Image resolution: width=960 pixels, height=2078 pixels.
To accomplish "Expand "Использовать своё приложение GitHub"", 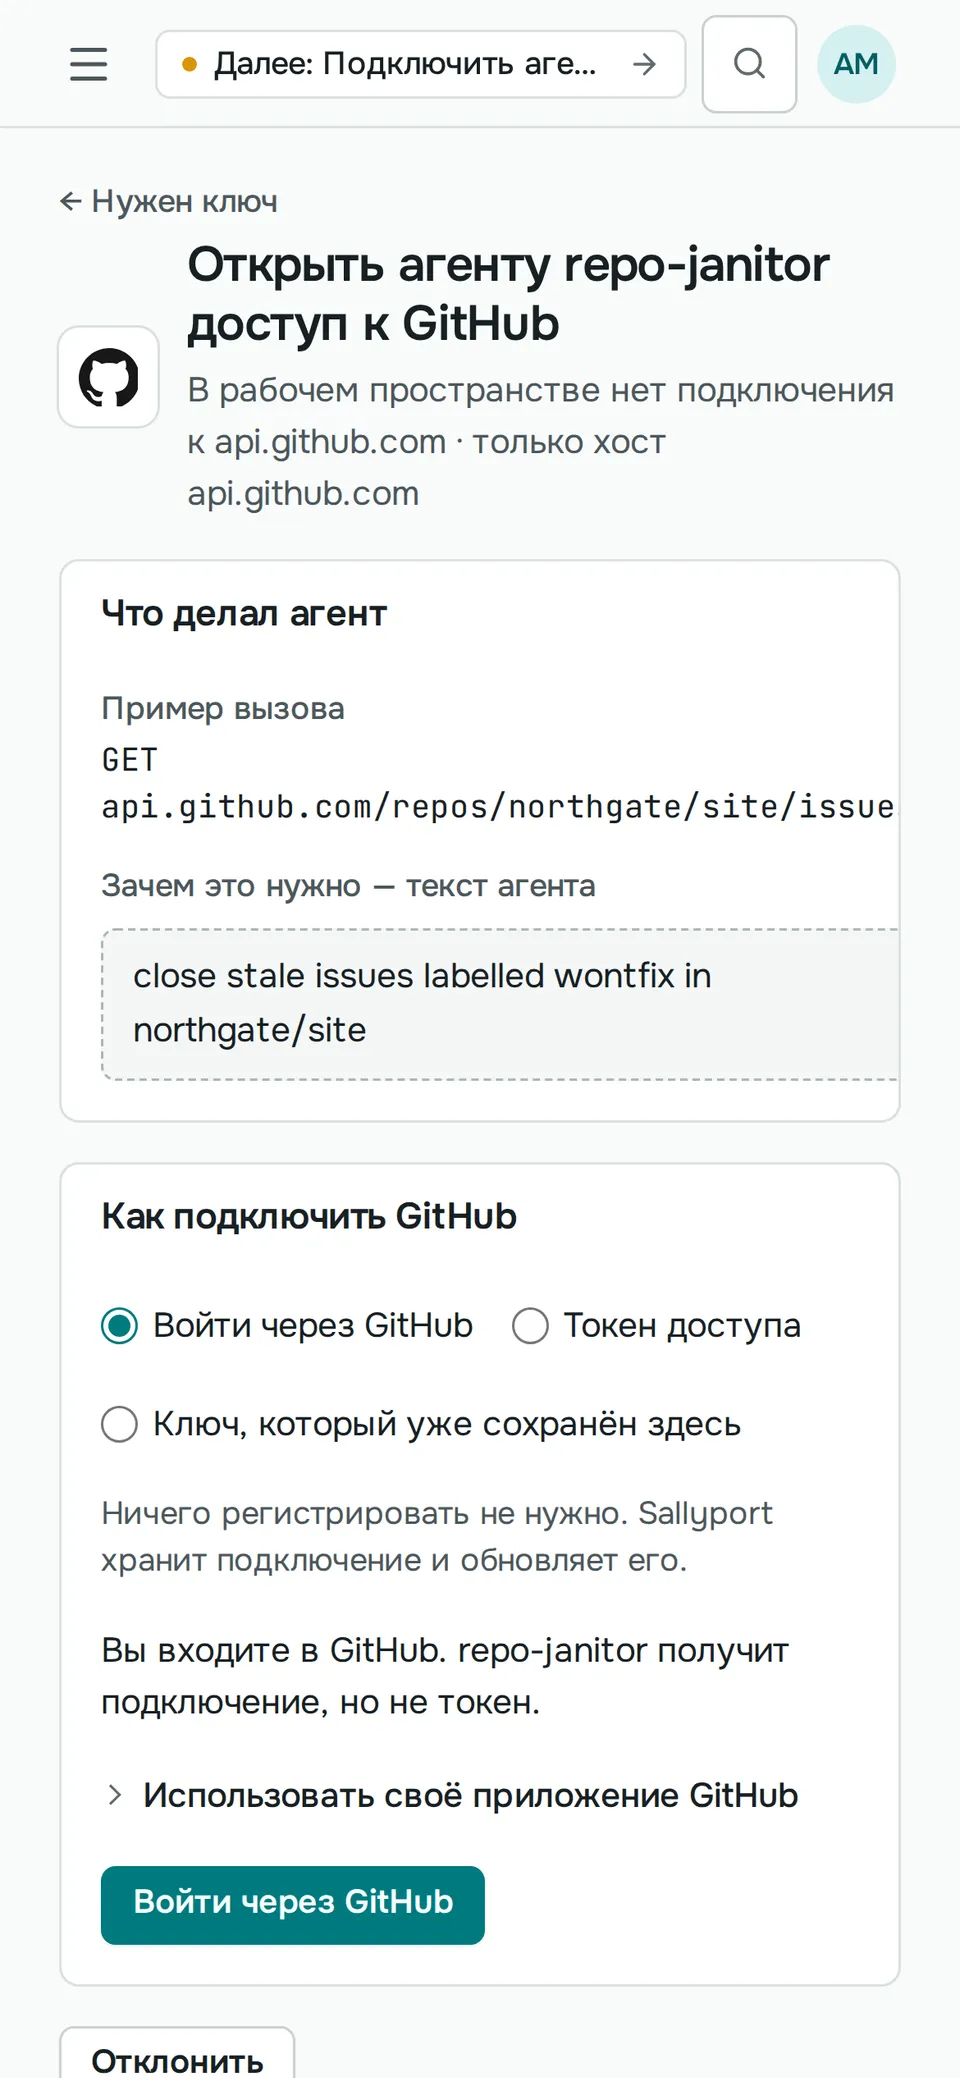I will (x=451, y=1796).
